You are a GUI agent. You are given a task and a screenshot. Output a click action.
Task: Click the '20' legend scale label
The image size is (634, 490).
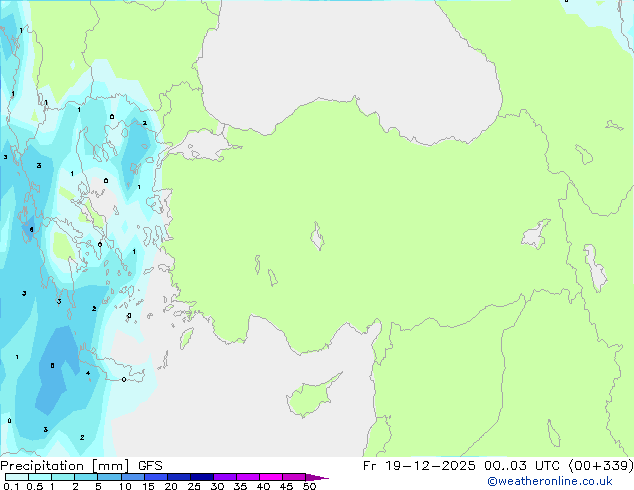point(171,486)
